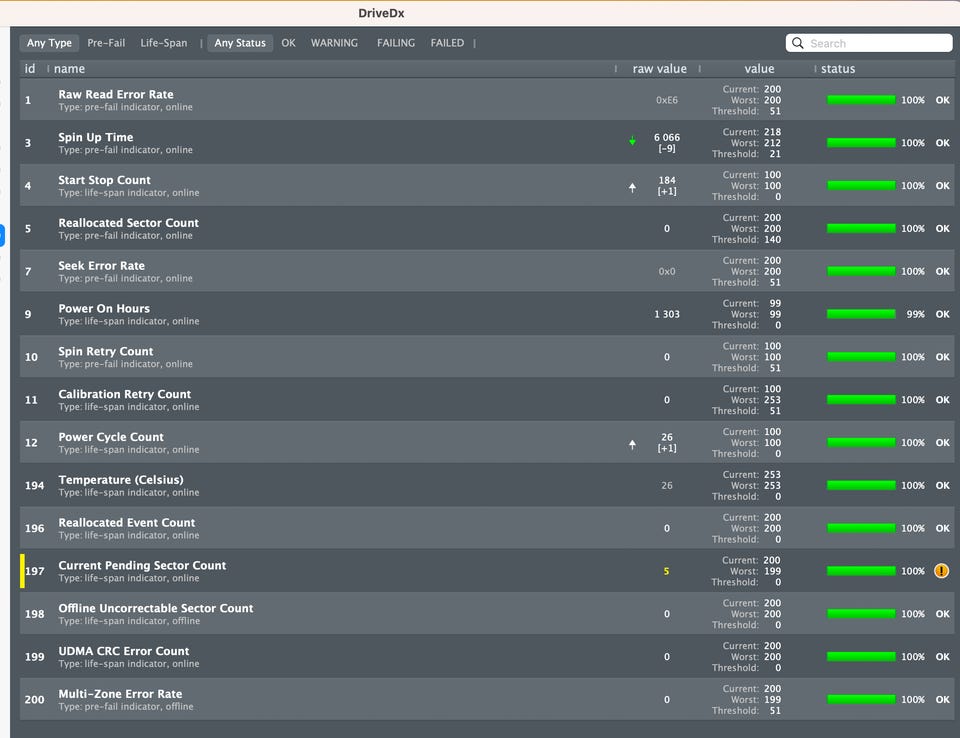Click the Raw Read Error Rate health bar
This screenshot has width=960, height=738.
pos(861,100)
